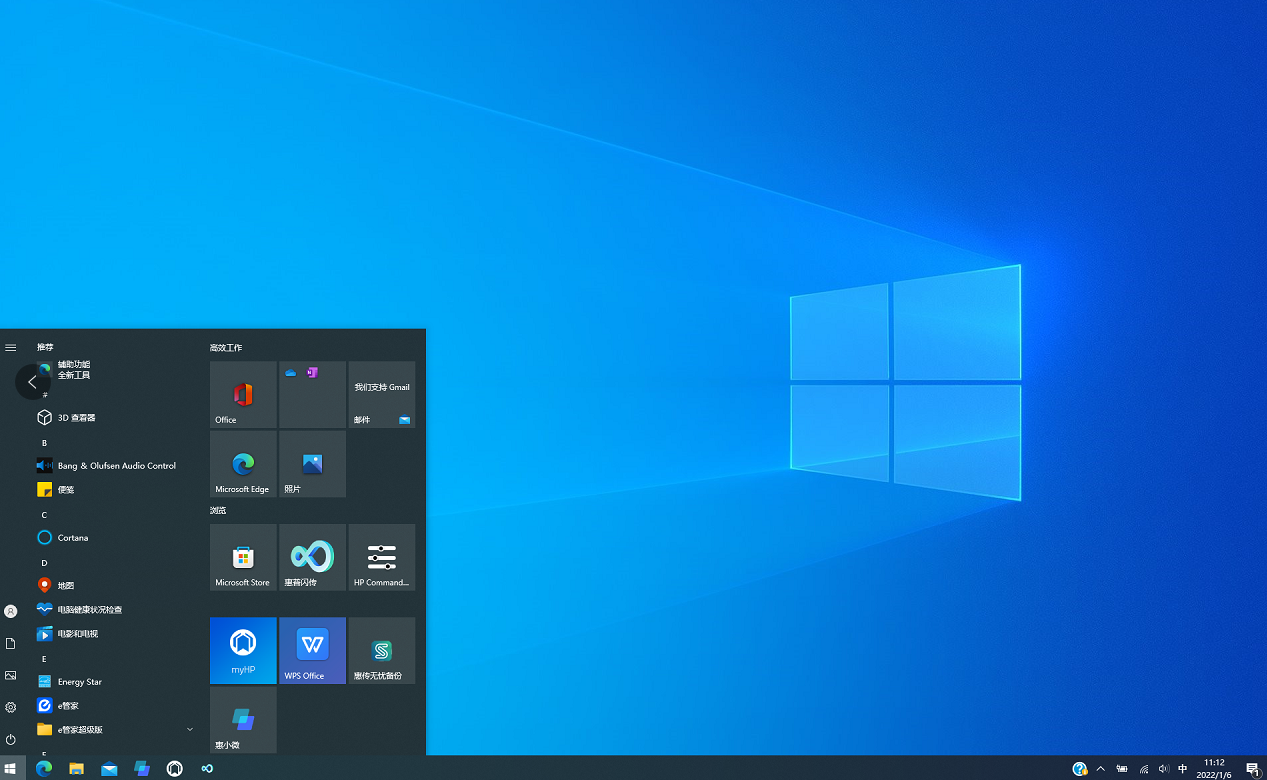
Task: Open the help question-mark tray icon
Action: tap(1080, 769)
